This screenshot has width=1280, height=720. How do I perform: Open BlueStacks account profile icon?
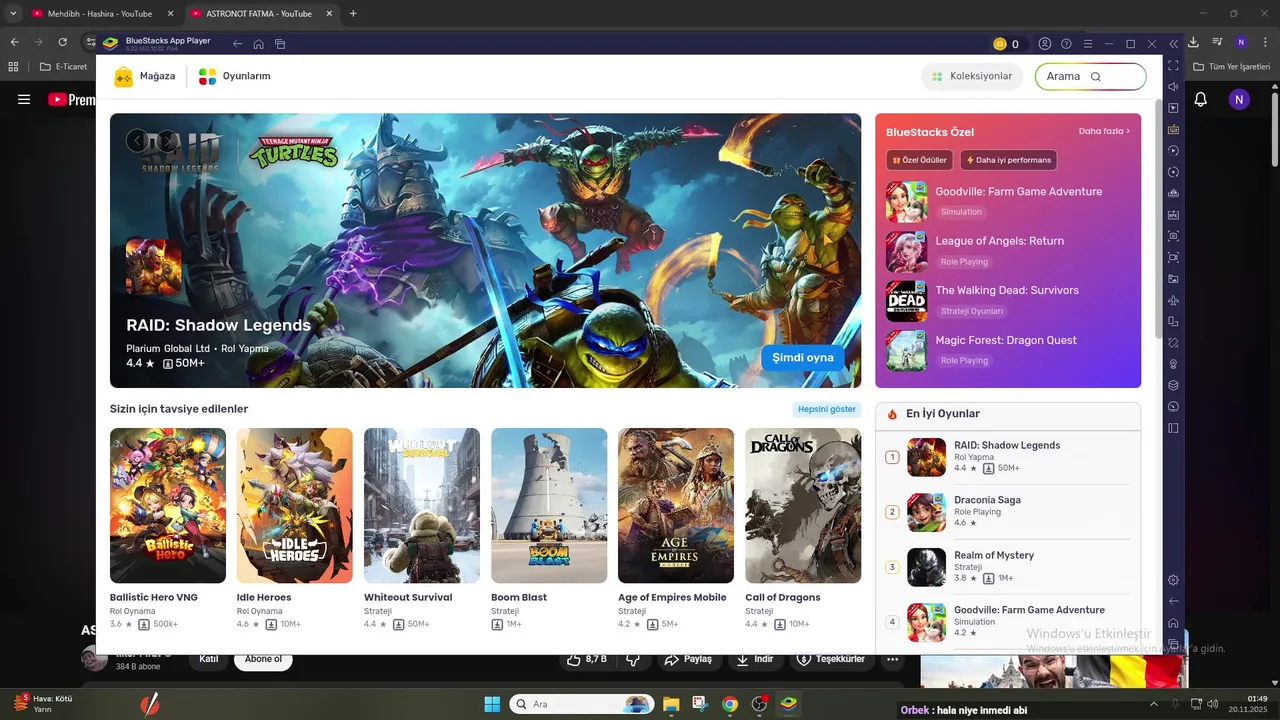point(1045,44)
